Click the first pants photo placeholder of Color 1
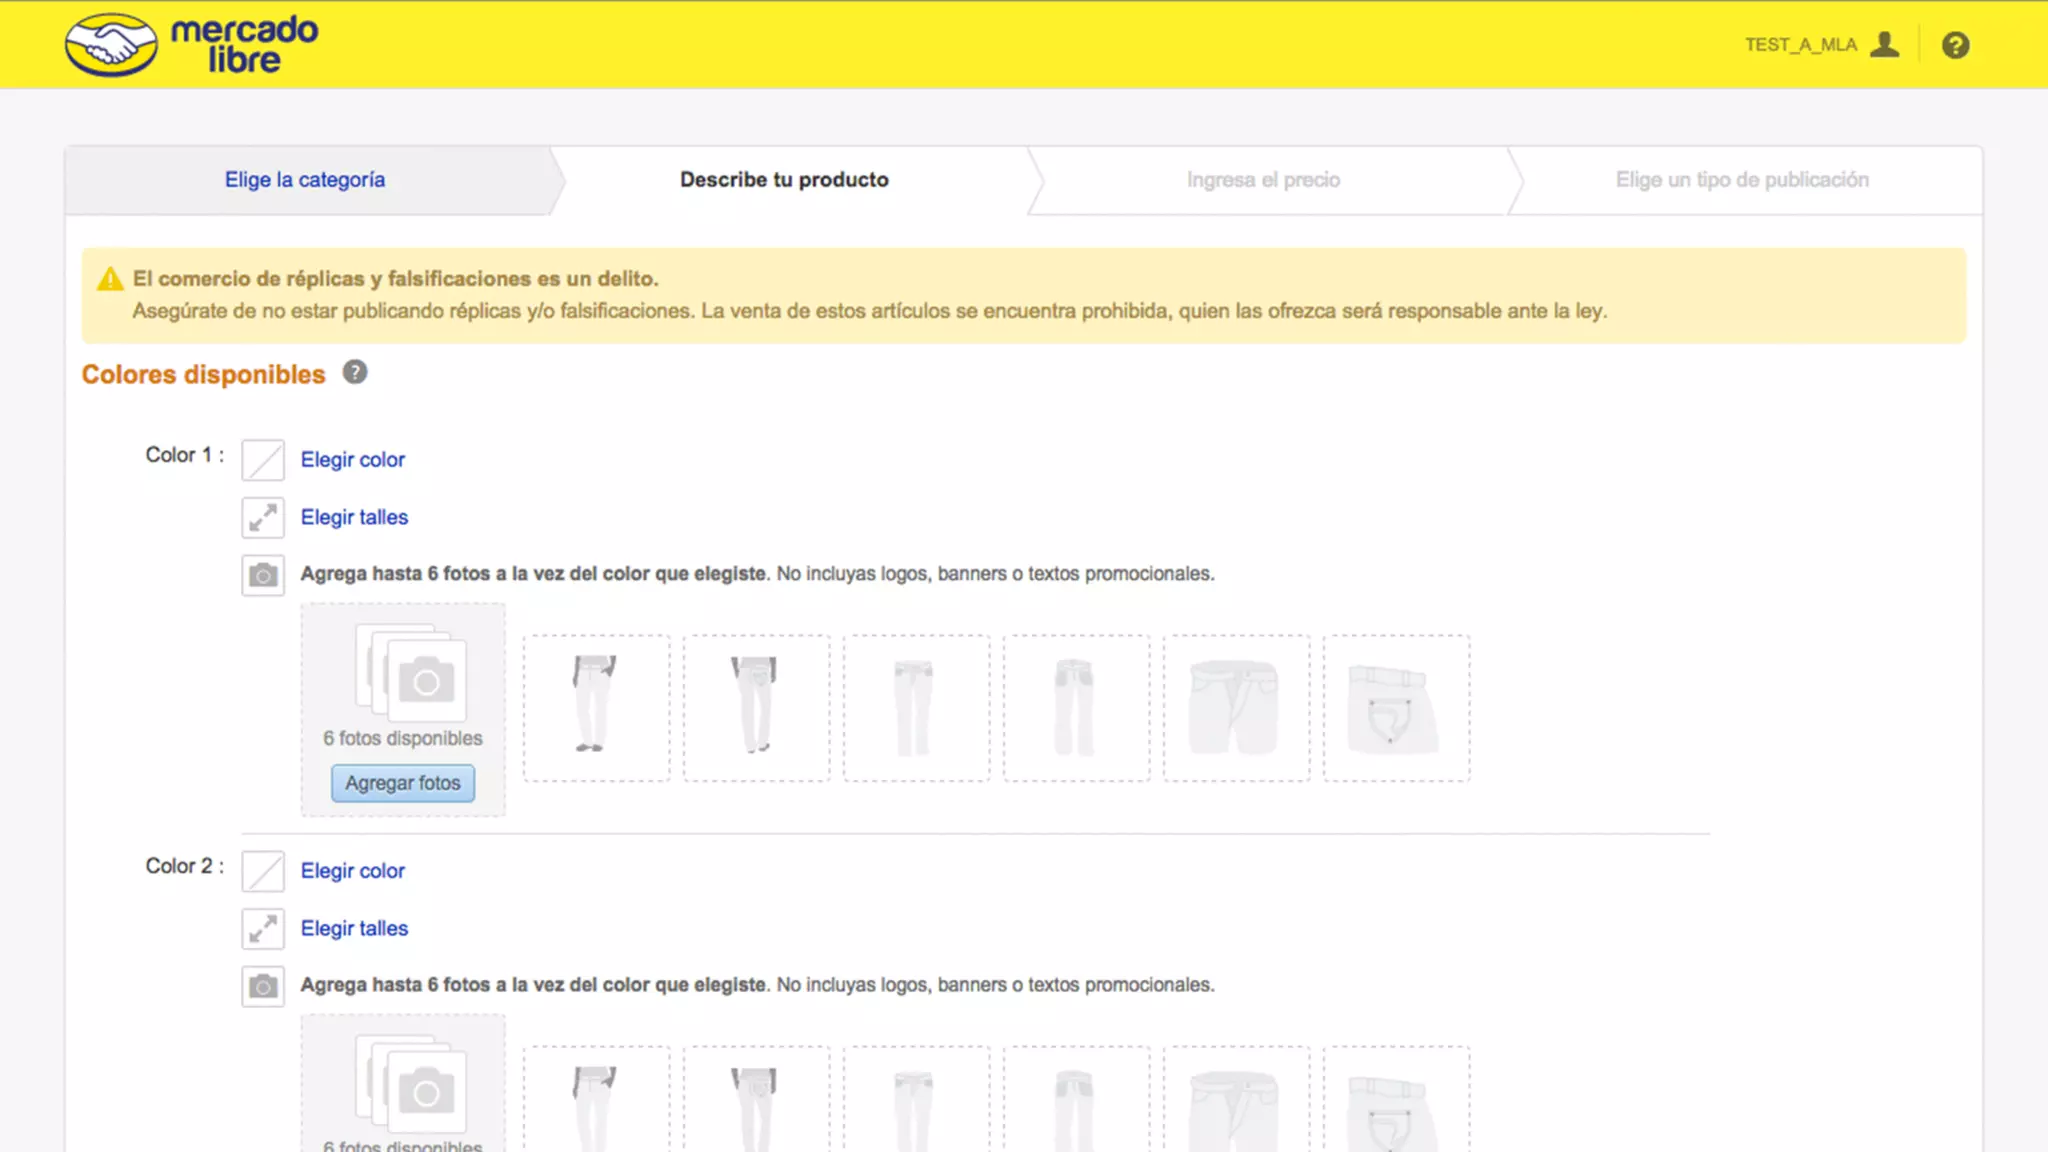Image resolution: width=2048 pixels, height=1152 pixels. tap(596, 708)
